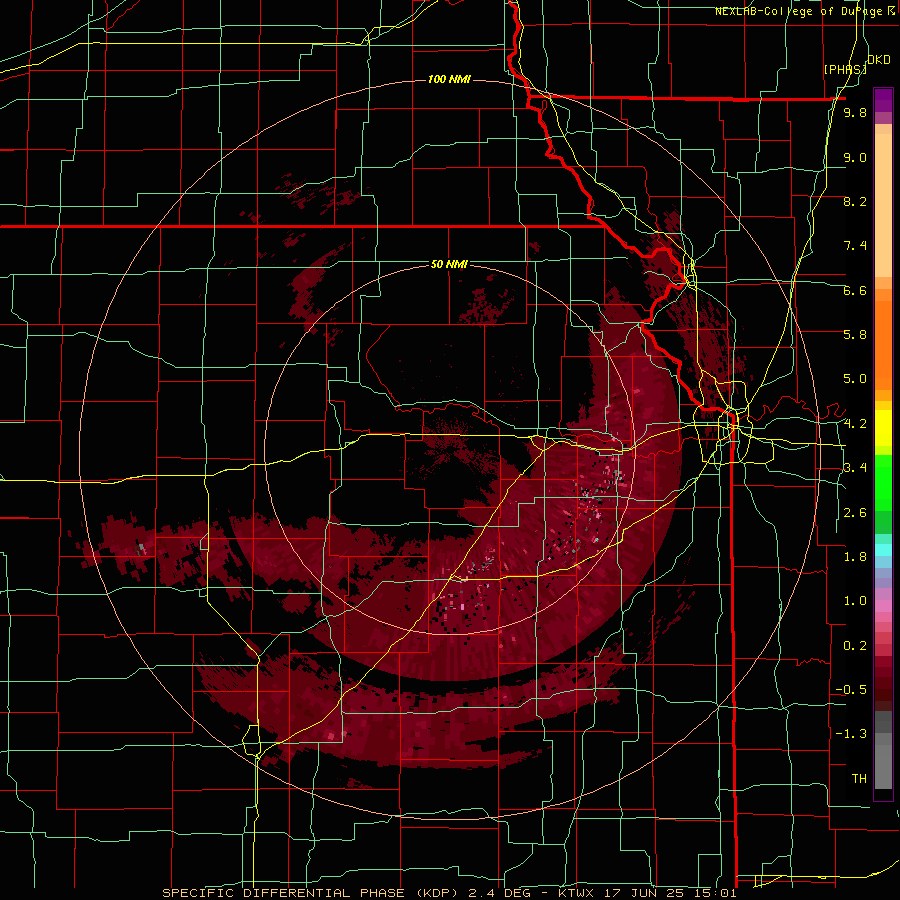Click the 9.0 value on the scale

pyautogui.click(x=855, y=157)
